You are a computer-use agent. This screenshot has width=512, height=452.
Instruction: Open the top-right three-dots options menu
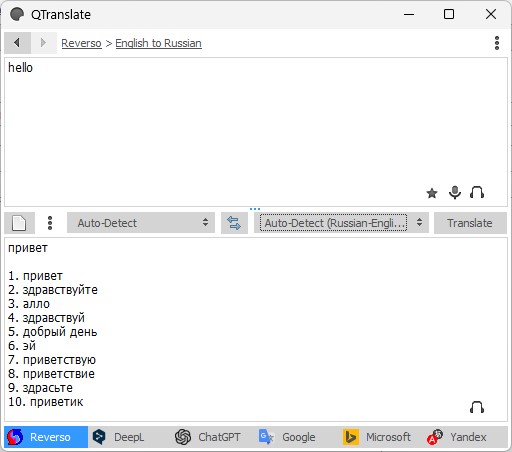click(x=497, y=43)
